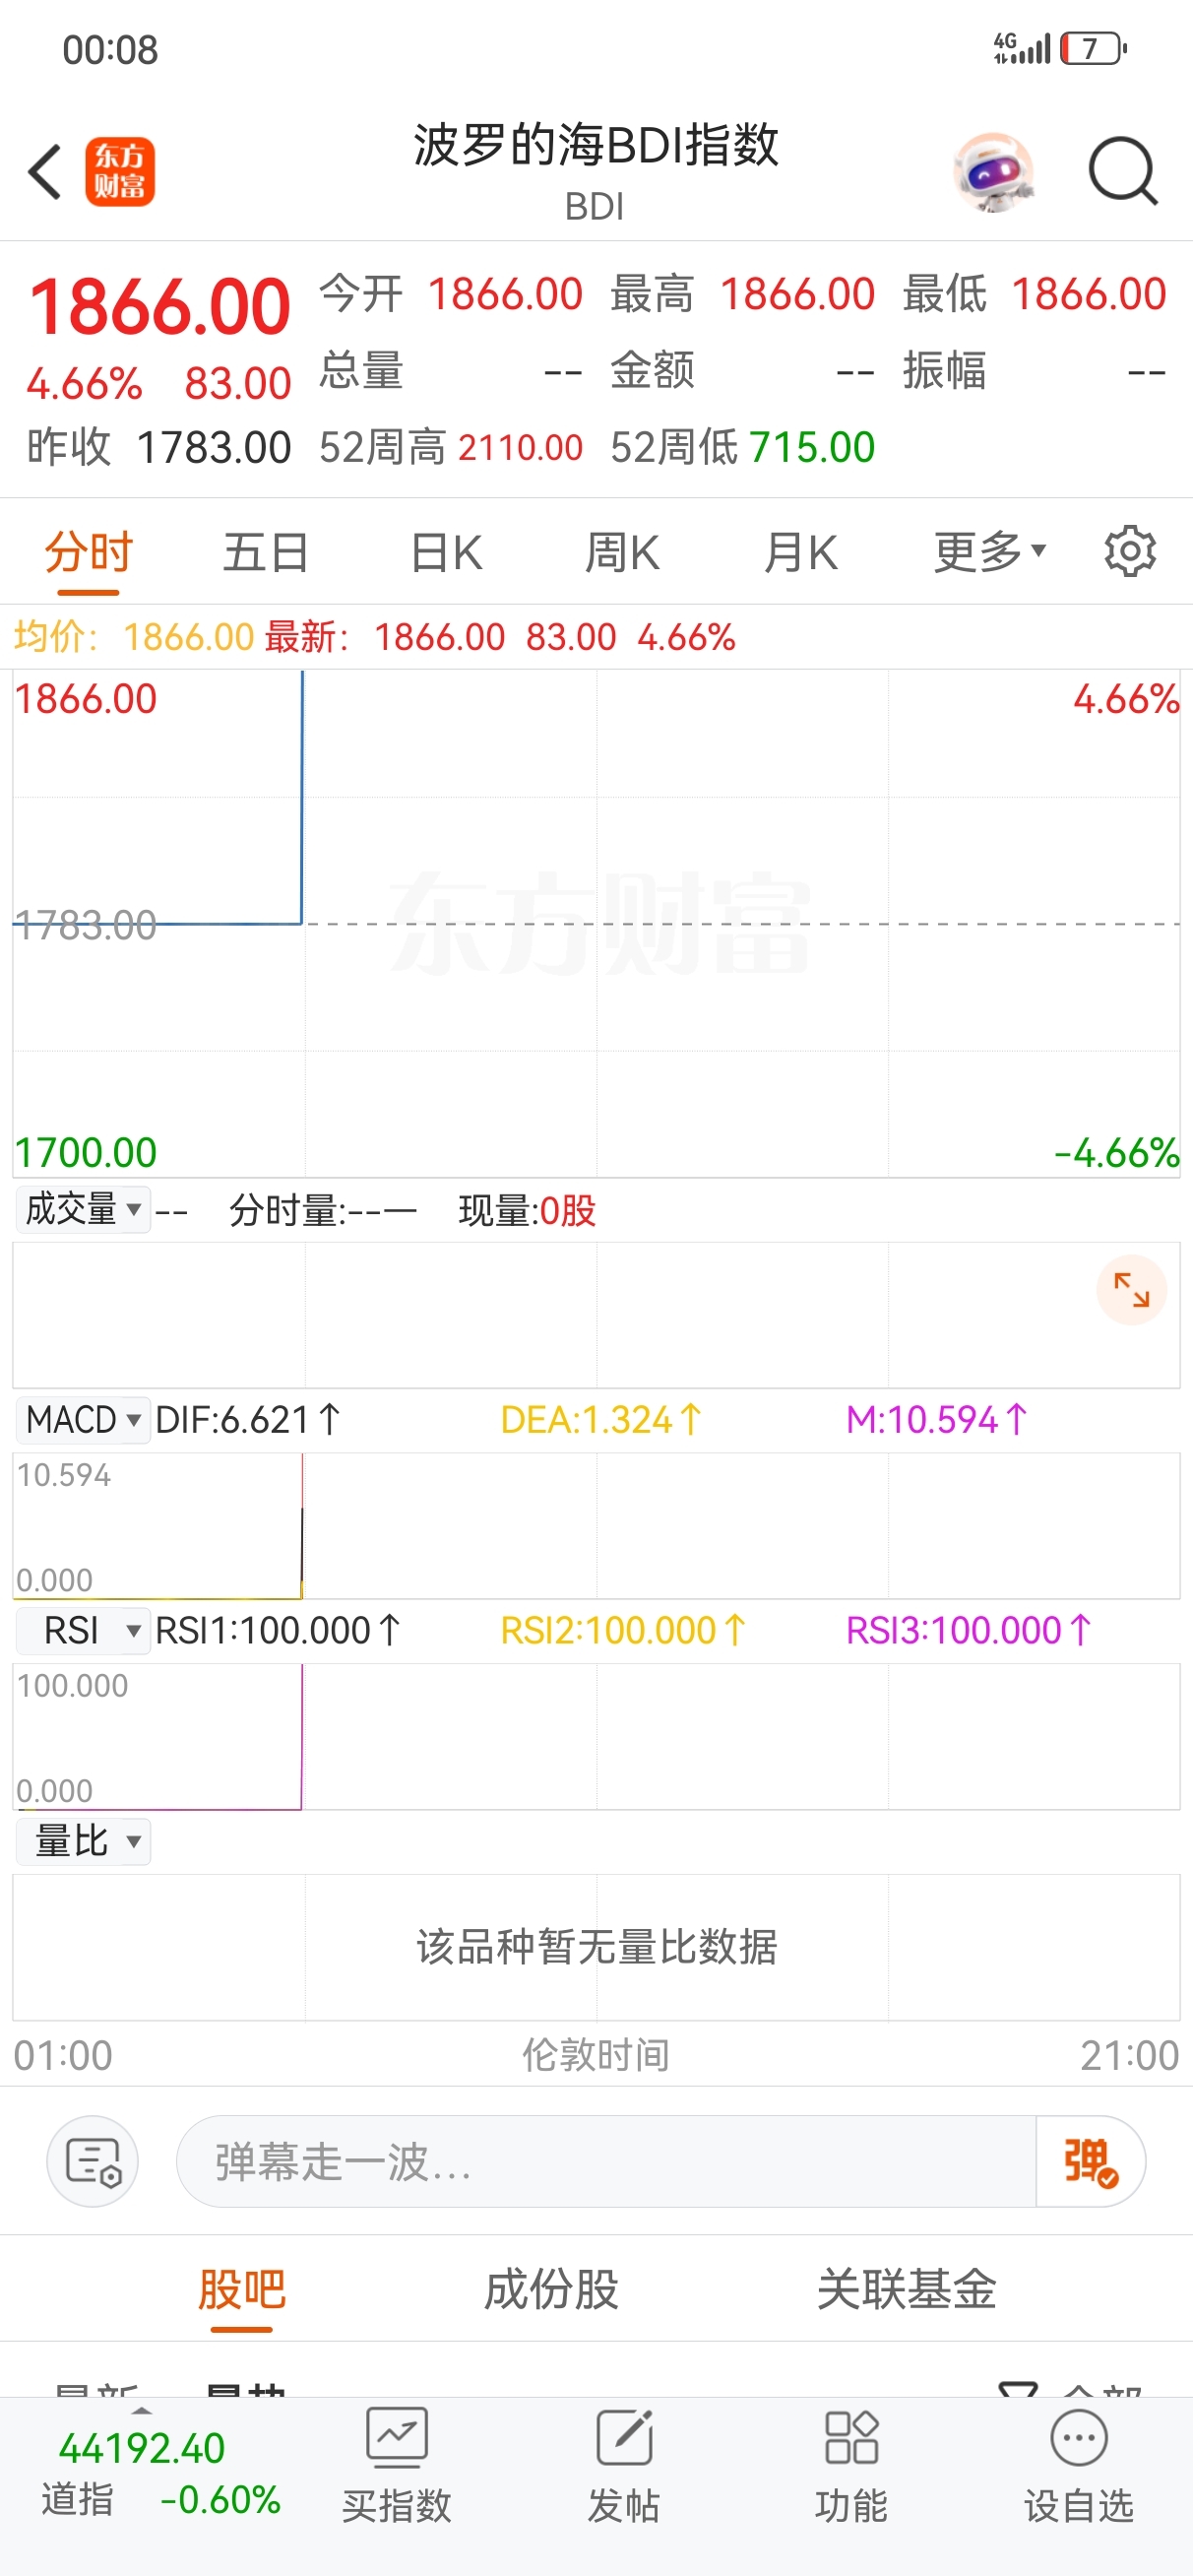The height and width of the screenshot is (2576, 1193).
Task: Open the MACD indicator dropdown
Action: coord(83,1420)
